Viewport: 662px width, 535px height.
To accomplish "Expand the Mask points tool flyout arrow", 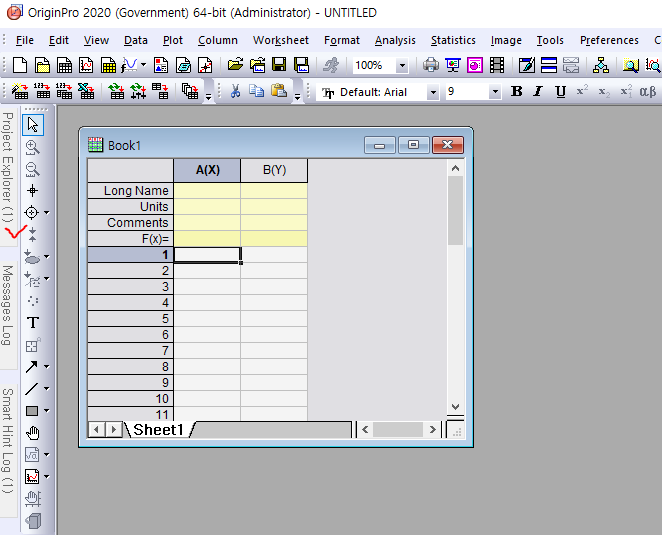I will 47,256.
